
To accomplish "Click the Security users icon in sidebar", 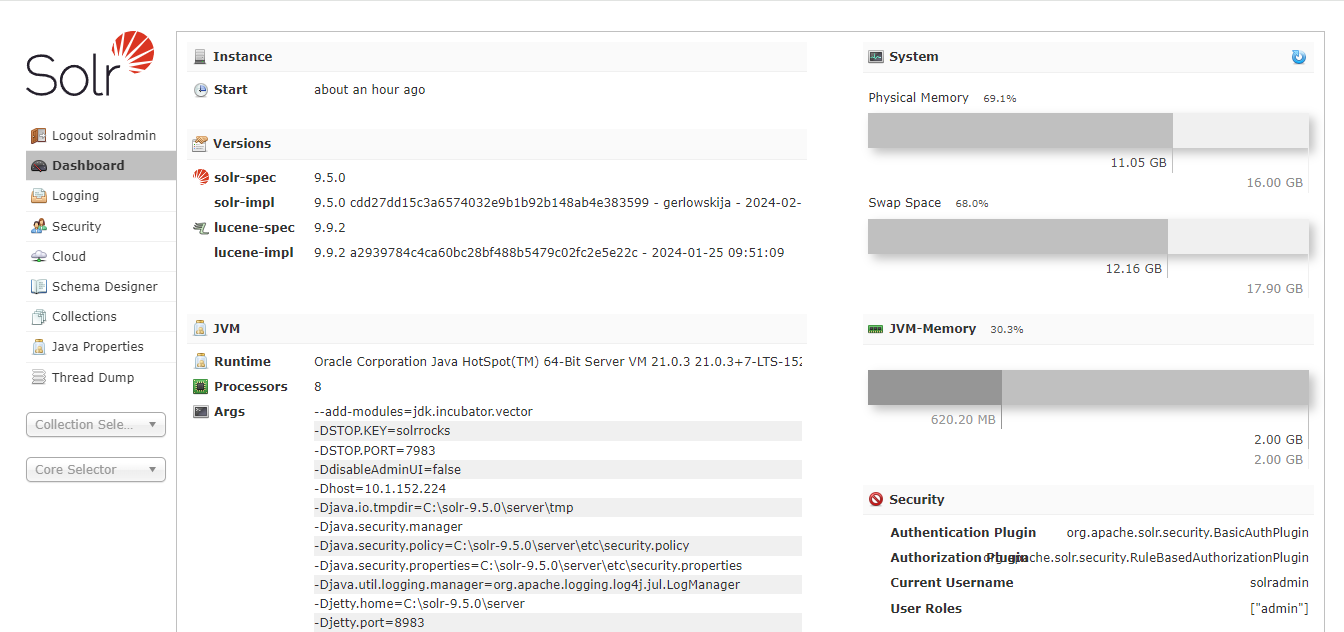I will (38, 226).
